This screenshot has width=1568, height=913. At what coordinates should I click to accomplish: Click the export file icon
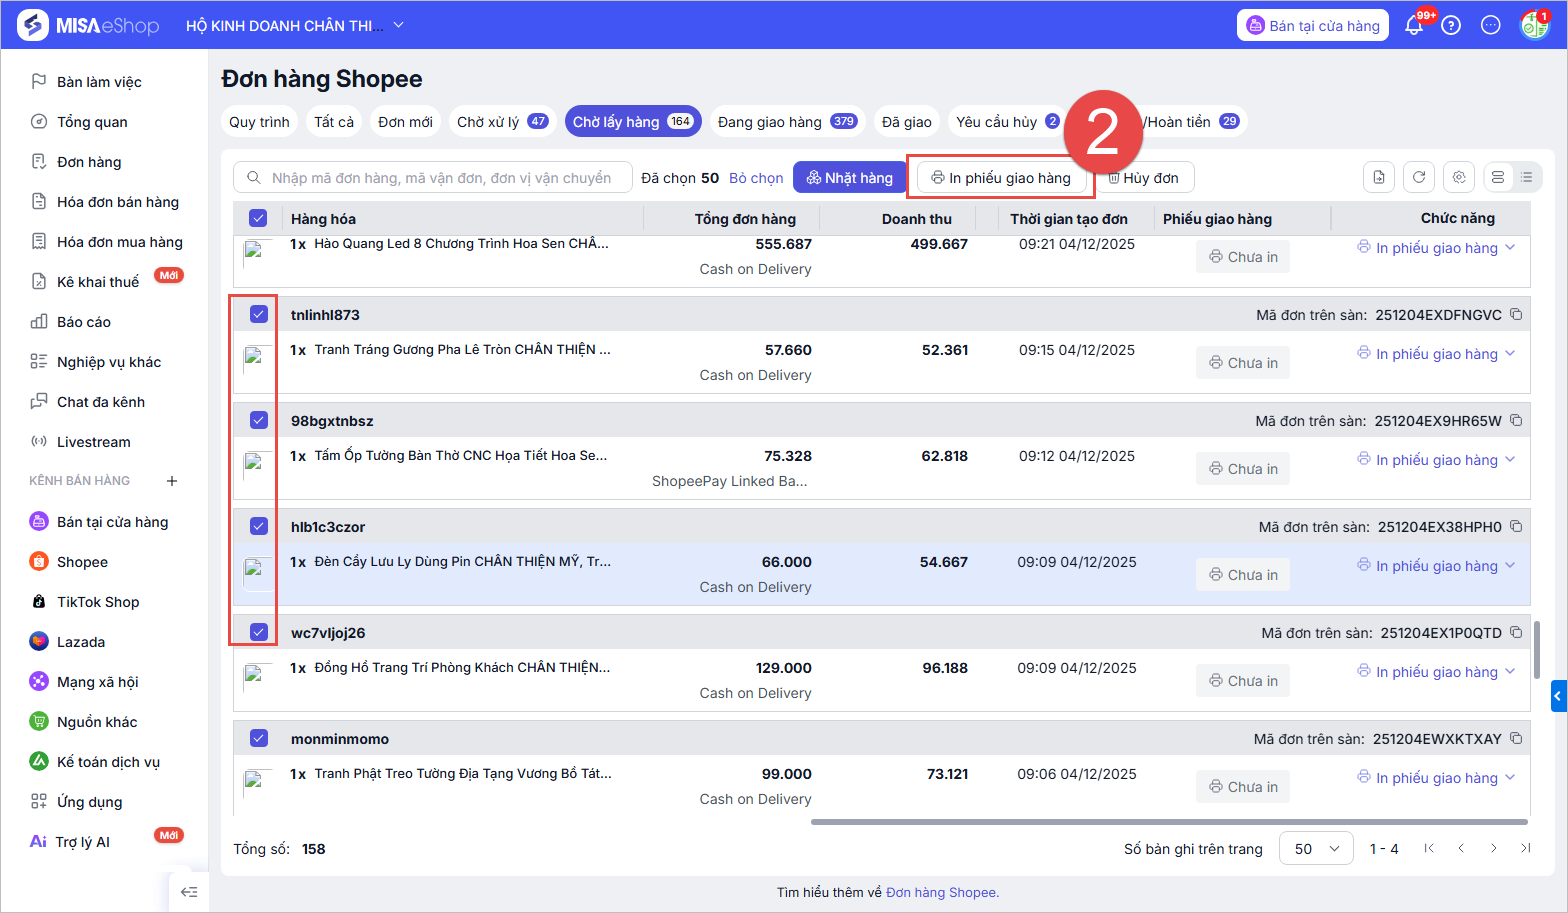click(x=1379, y=177)
